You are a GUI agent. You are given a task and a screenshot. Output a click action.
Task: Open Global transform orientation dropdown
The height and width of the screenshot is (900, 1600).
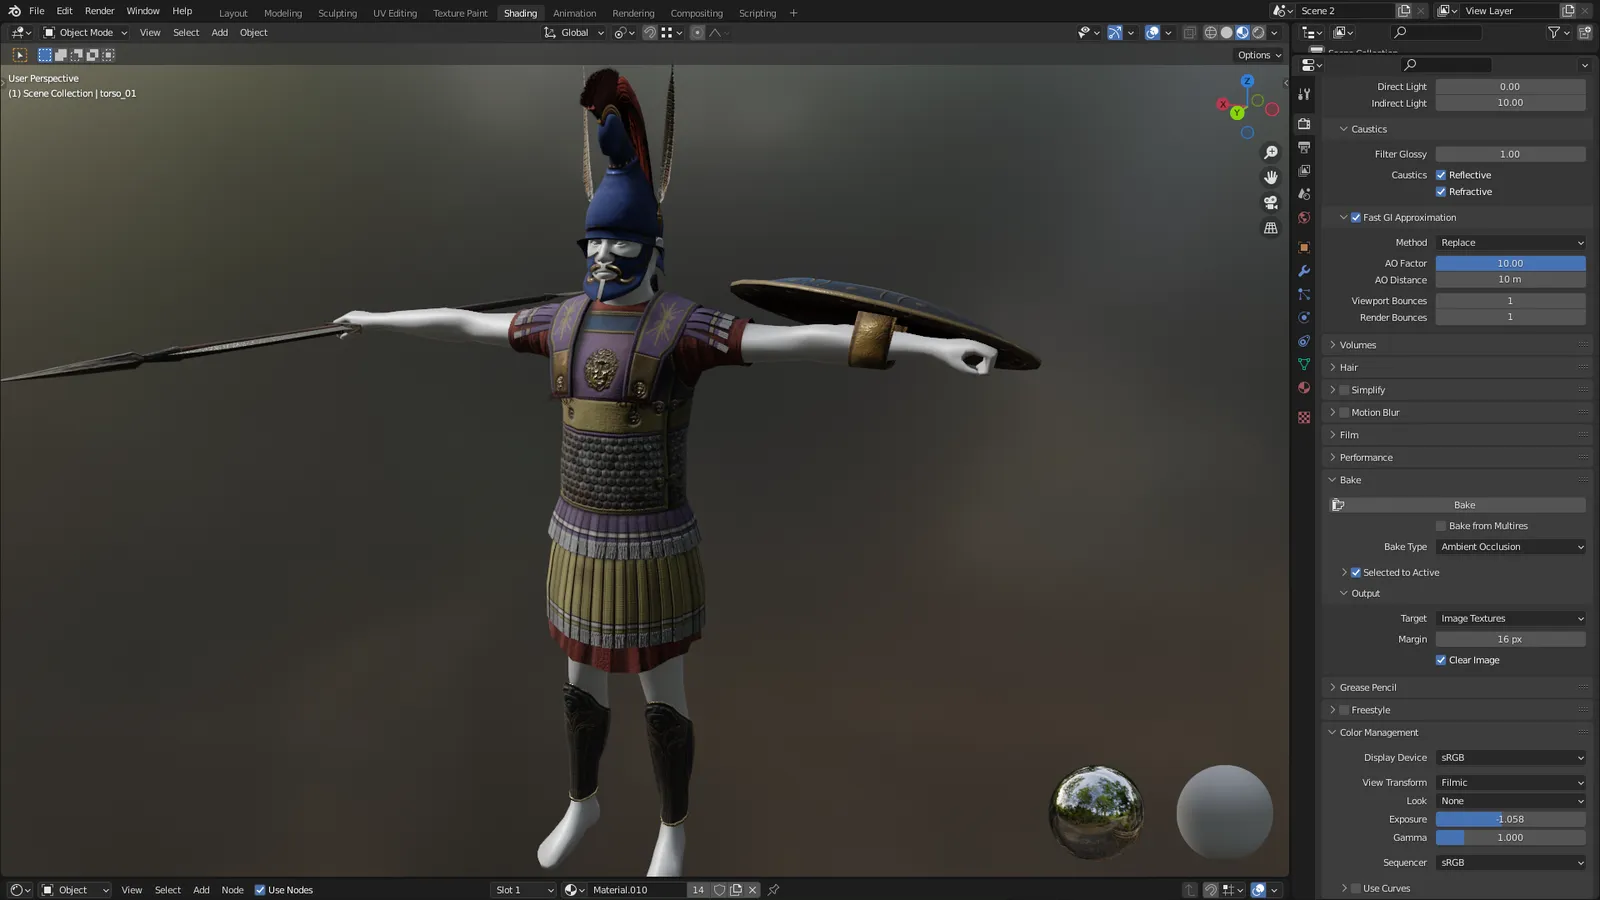pos(574,33)
